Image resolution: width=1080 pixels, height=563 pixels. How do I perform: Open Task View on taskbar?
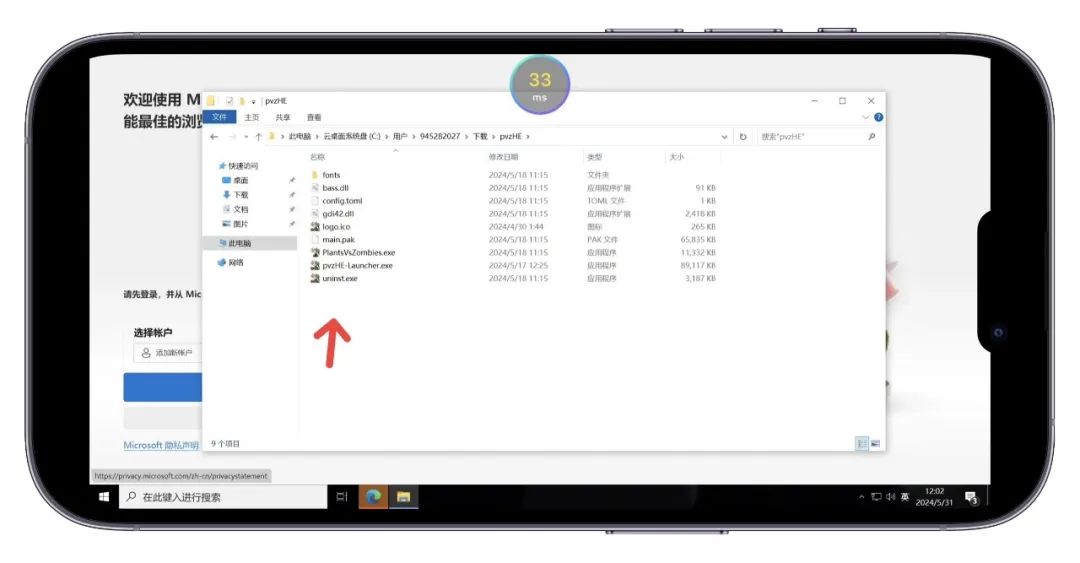(x=342, y=497)
